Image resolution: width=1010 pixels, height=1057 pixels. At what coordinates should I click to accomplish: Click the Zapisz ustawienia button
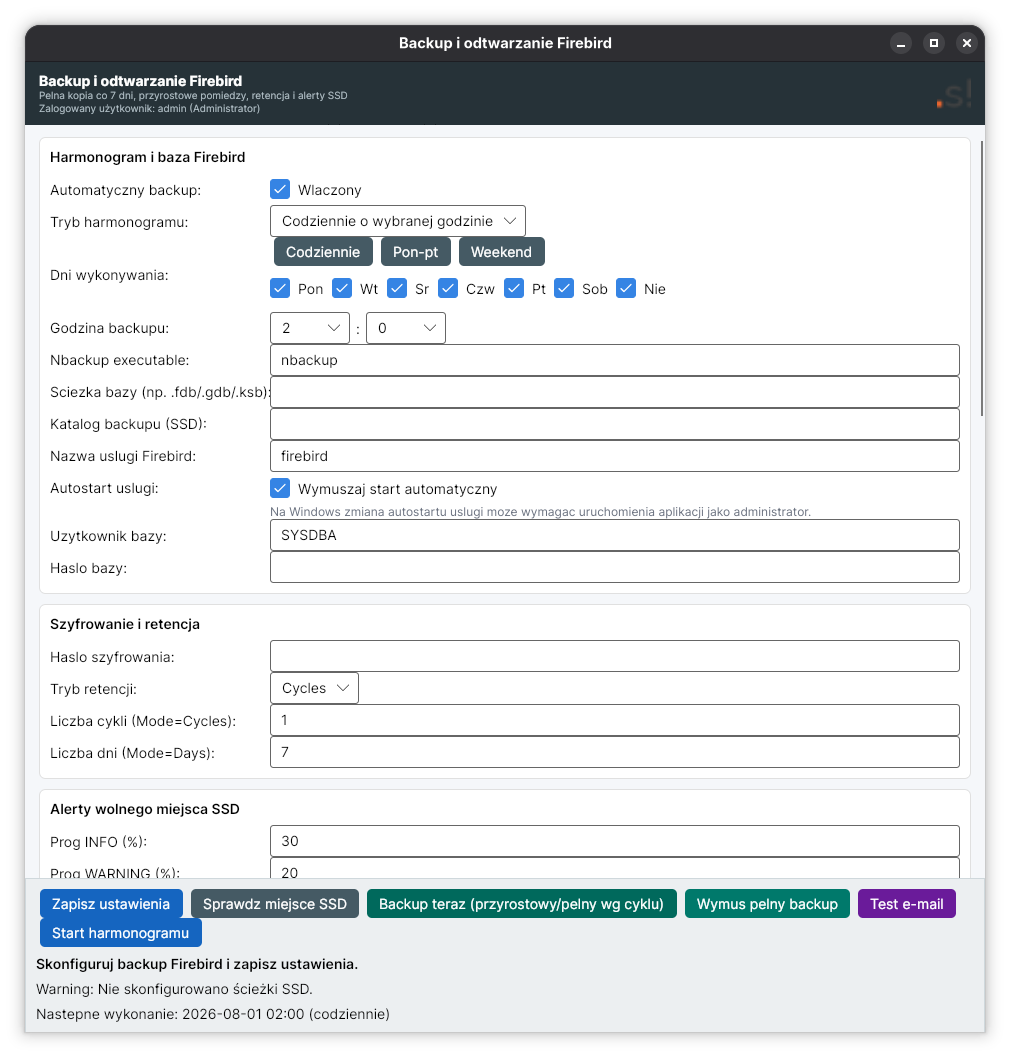pos(111,904)
